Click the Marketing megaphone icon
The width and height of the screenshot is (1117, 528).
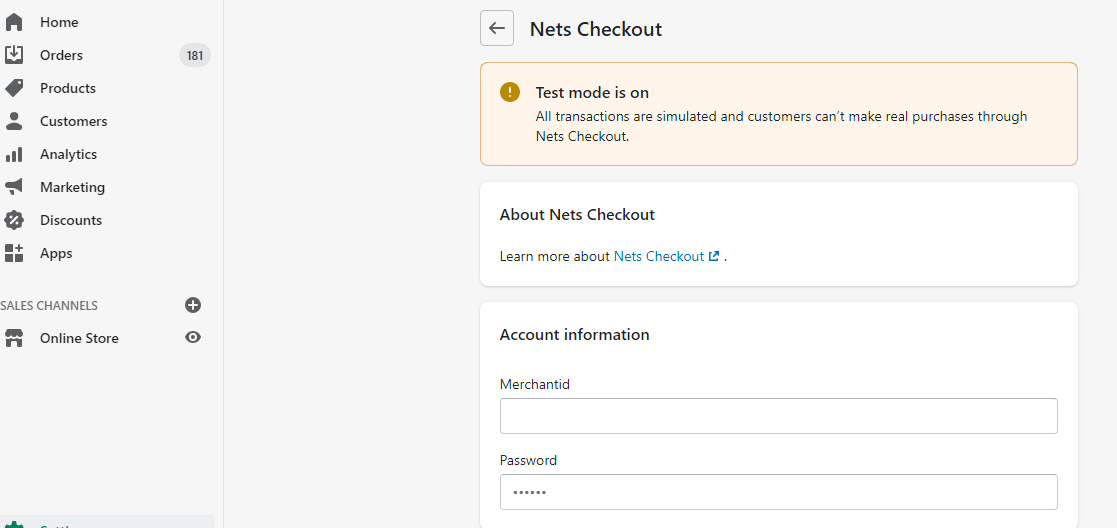(14, 187)
